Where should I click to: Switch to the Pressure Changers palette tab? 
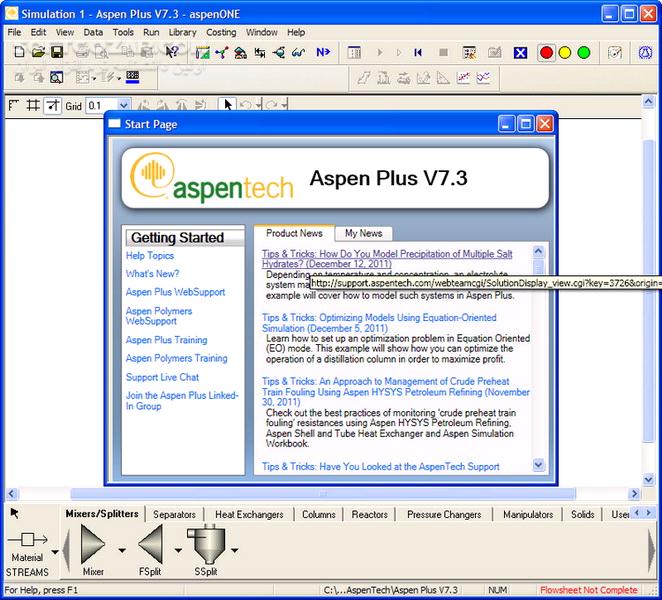click(444, 514)
